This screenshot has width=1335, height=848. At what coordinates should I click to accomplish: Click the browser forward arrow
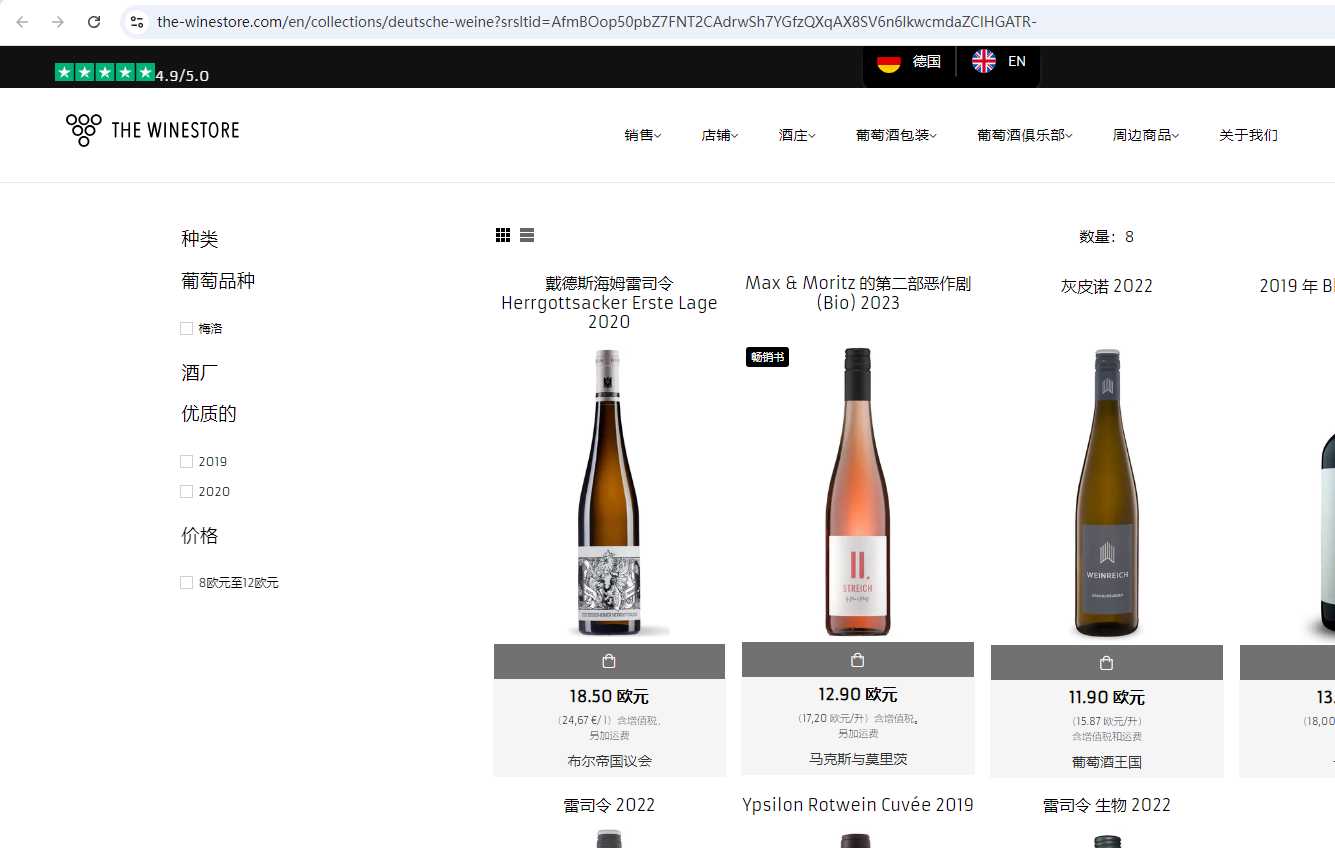[x=58, y=22]
